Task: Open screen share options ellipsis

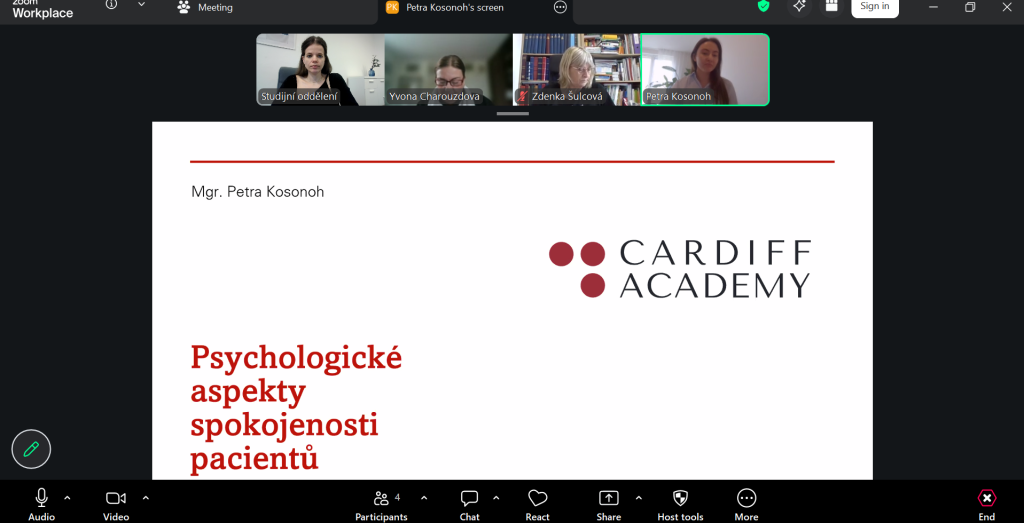Action: tap(560, 8)
